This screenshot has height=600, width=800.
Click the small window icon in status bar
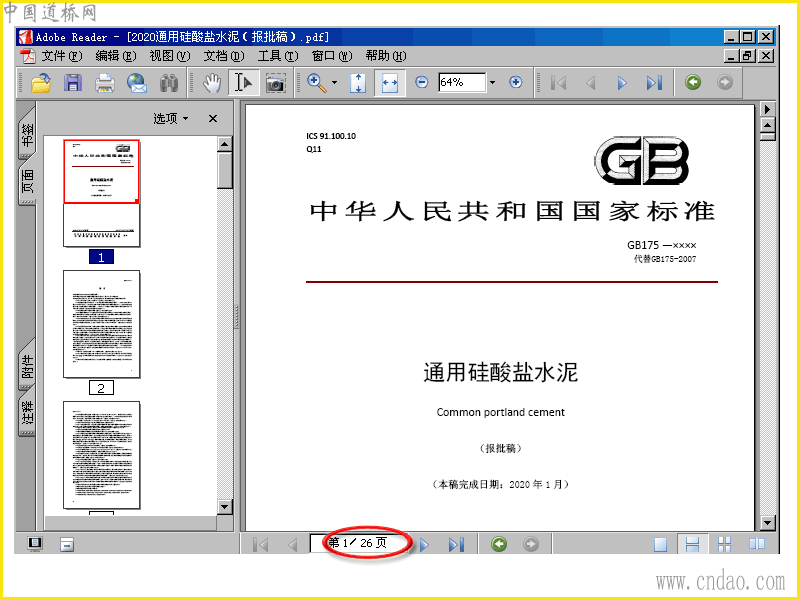click(67, 544)
